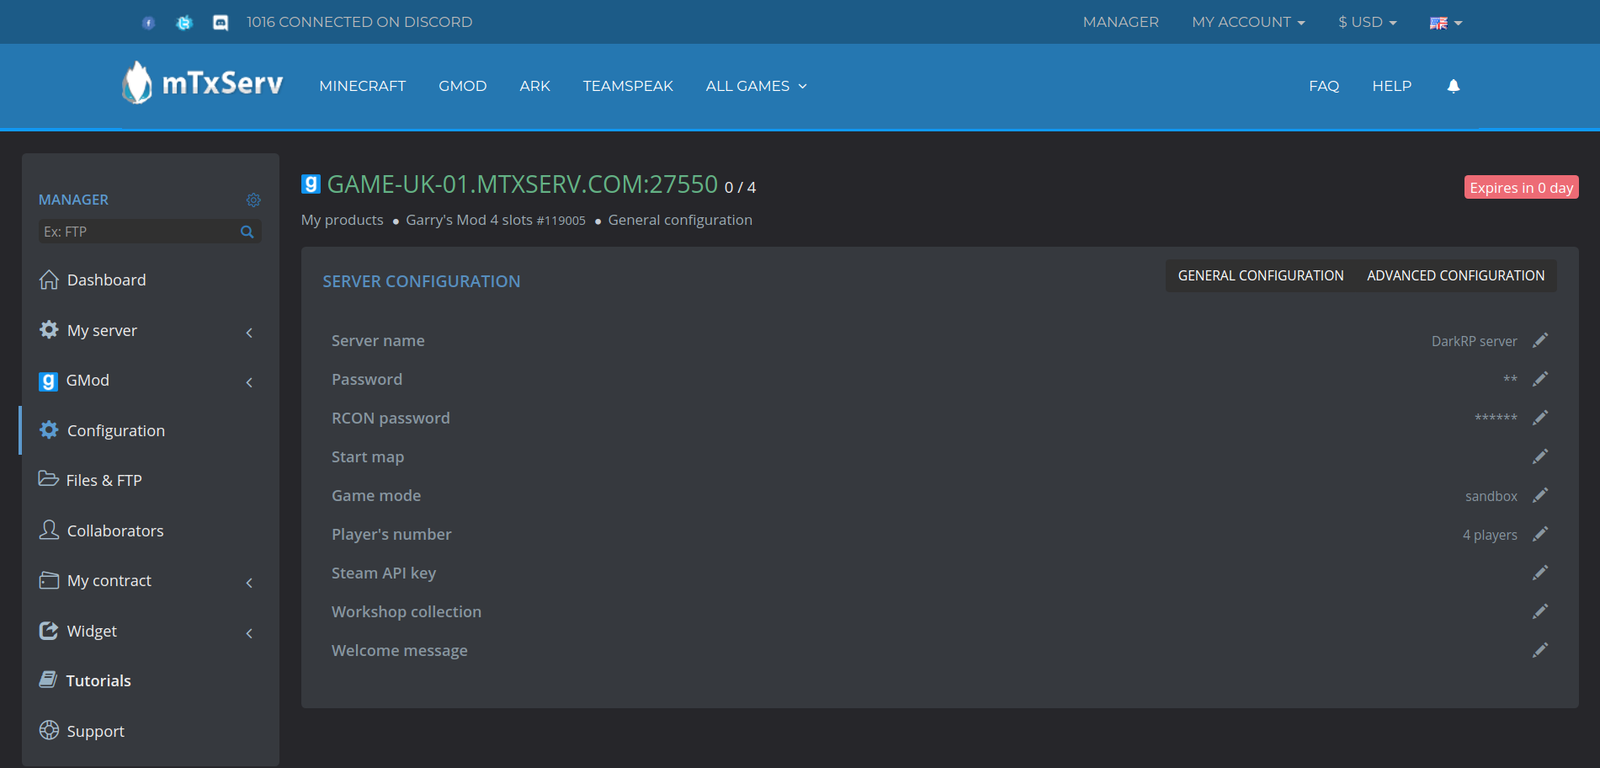Screen dimensions: 1600x768
Task: Click the DarkRP server name value
Action: [x=1474, y=341]
